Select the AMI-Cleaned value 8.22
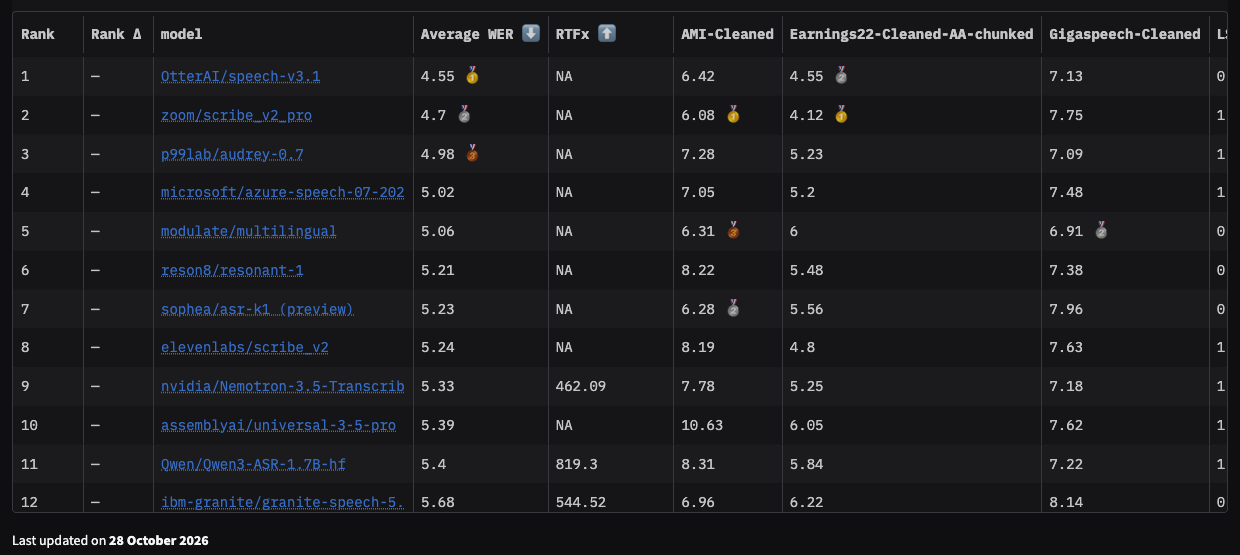 (x=698, y=270)
